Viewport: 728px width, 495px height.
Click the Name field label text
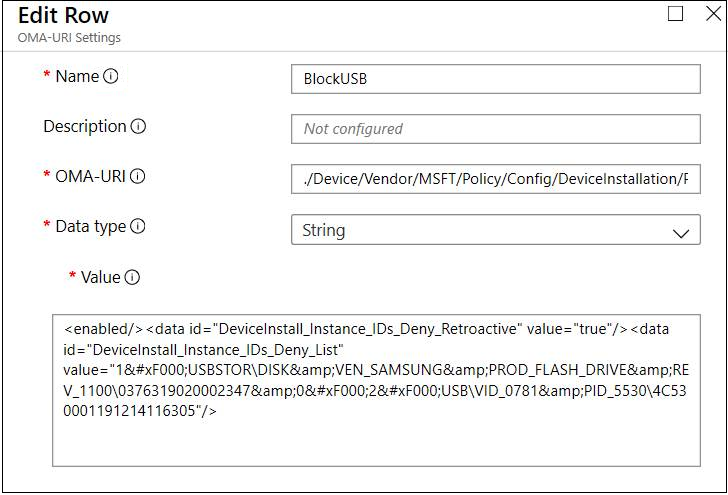pos(77,77)
